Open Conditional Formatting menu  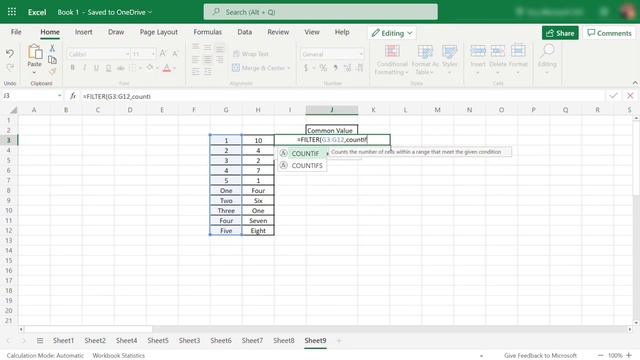click(x=392, y=60)
